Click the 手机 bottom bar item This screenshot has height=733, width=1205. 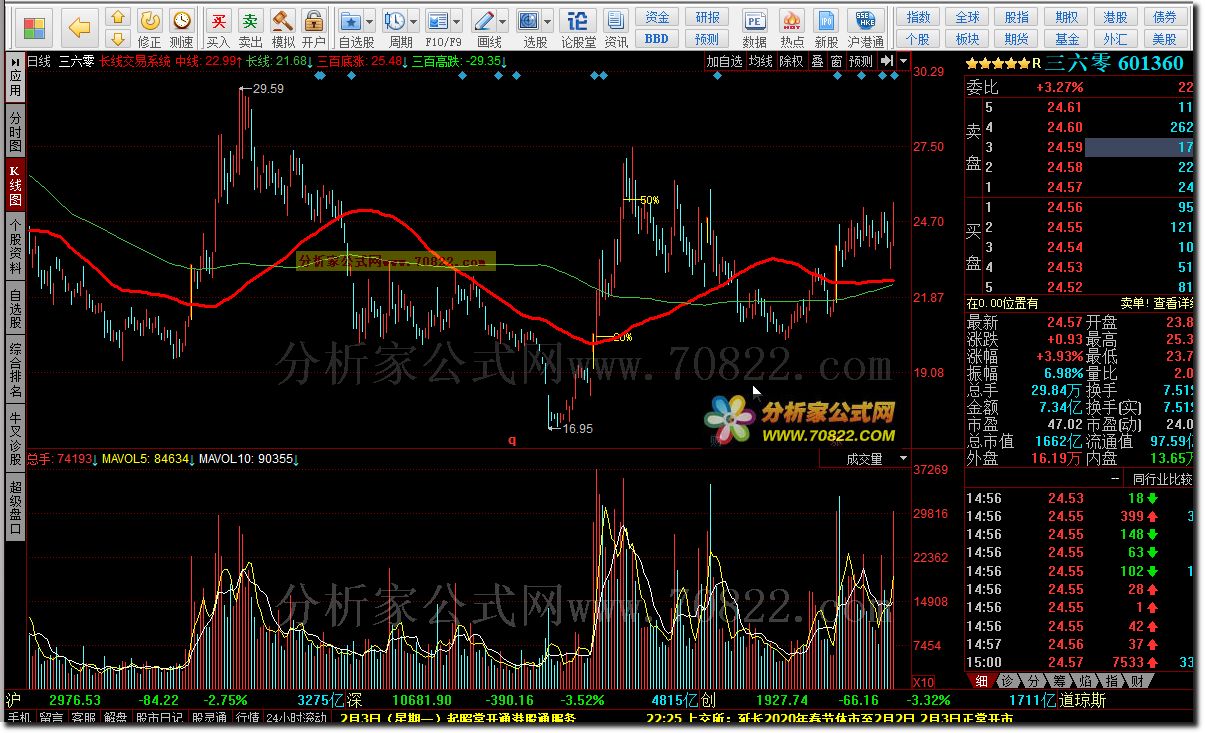(x=21, y=718)
